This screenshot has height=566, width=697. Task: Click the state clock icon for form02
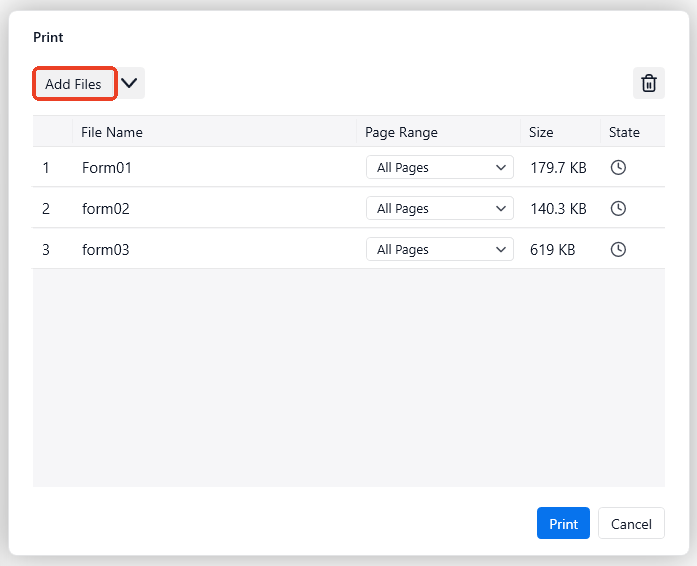618,209
